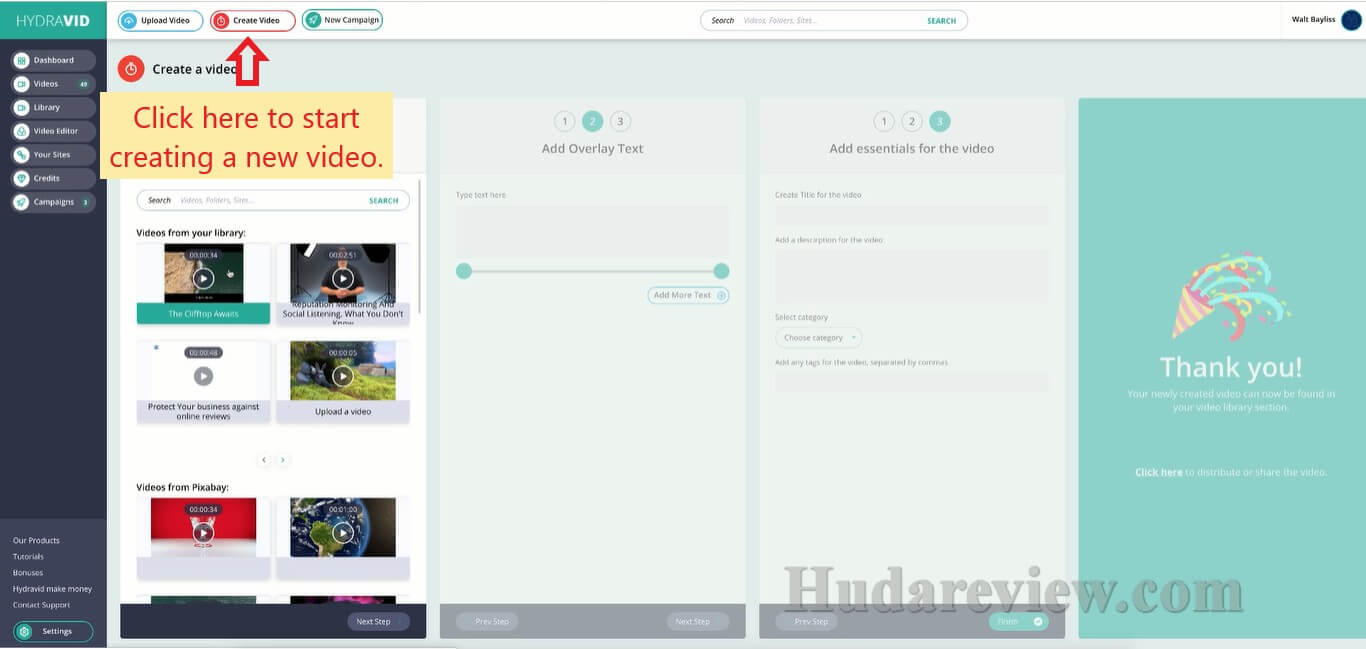Click step 1 in Add Overlay Text panel
This screenshot has width=1366, height=649.
pos(564,121)
